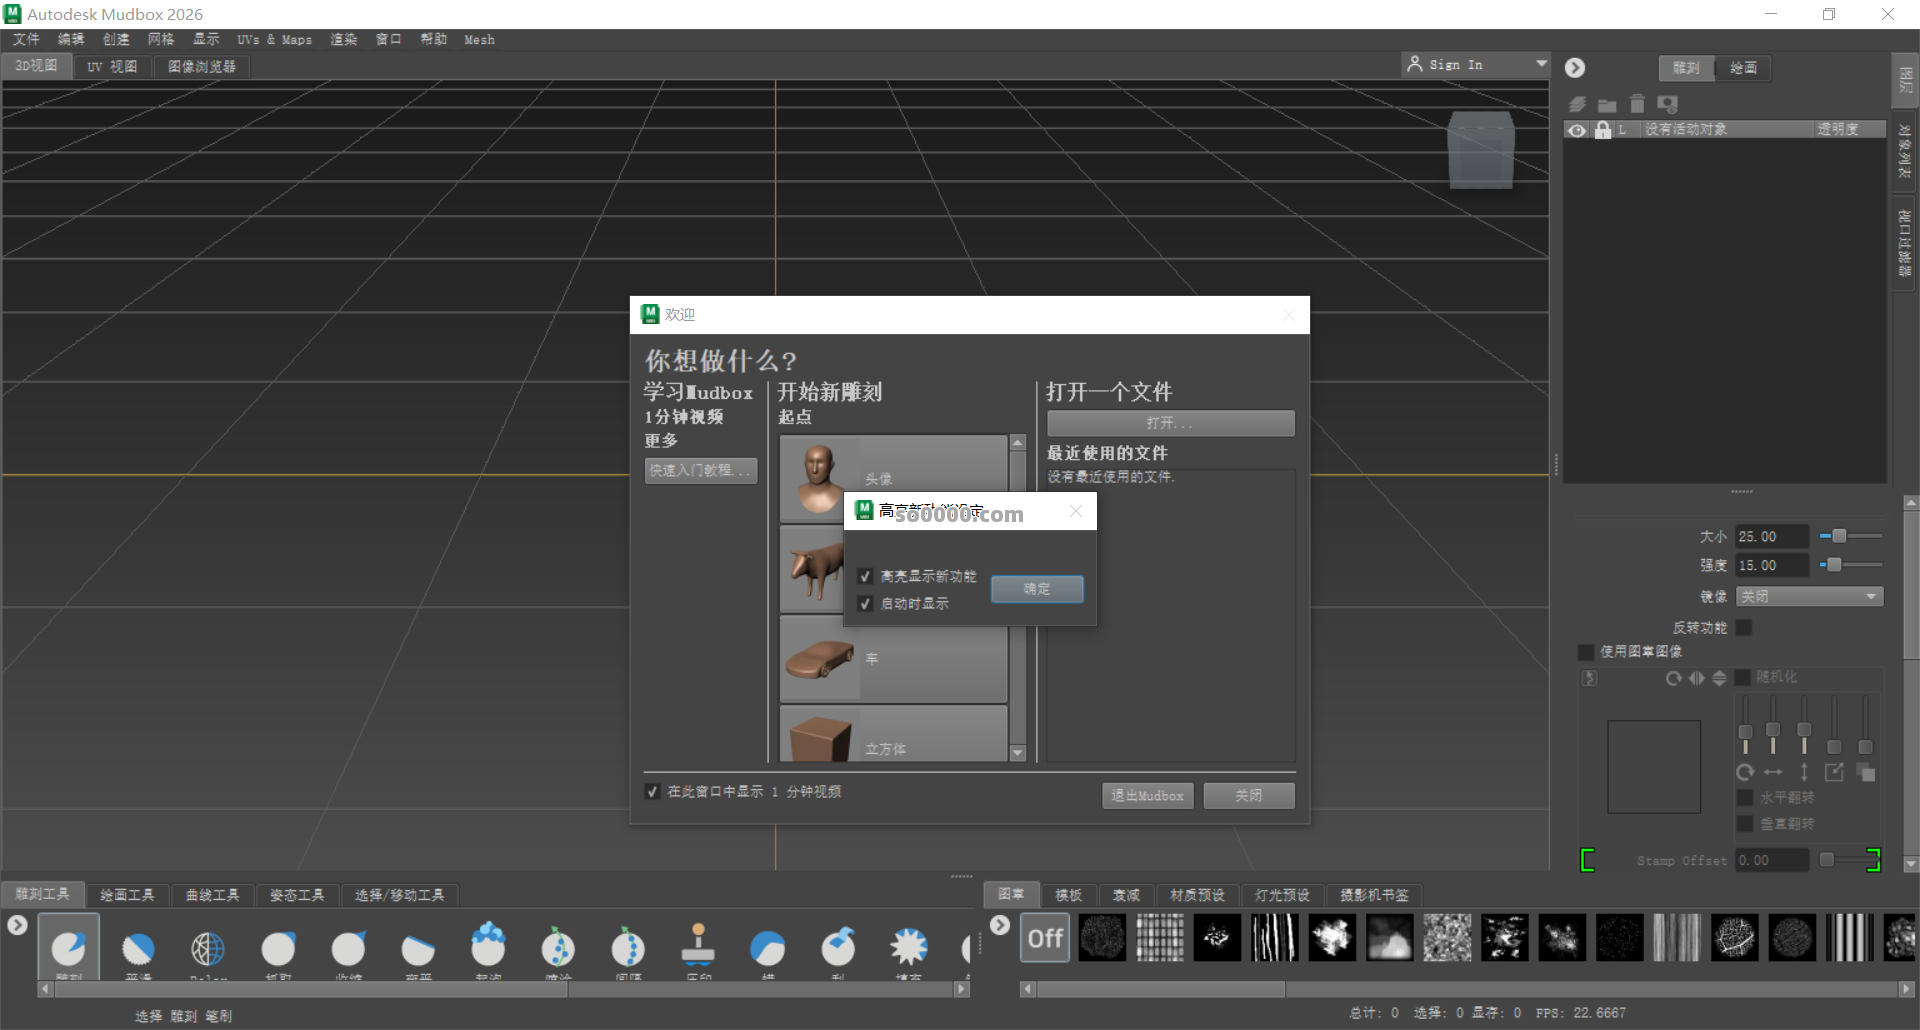
Task: Click left arrow of stamp tray scrollbar
Action: click(x=1028, y=989)
